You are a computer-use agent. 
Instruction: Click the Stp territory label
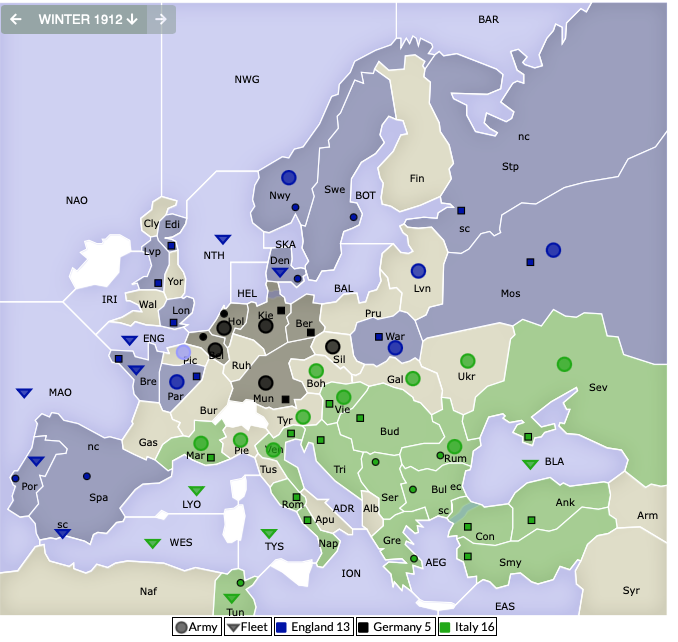coord(510,166)
